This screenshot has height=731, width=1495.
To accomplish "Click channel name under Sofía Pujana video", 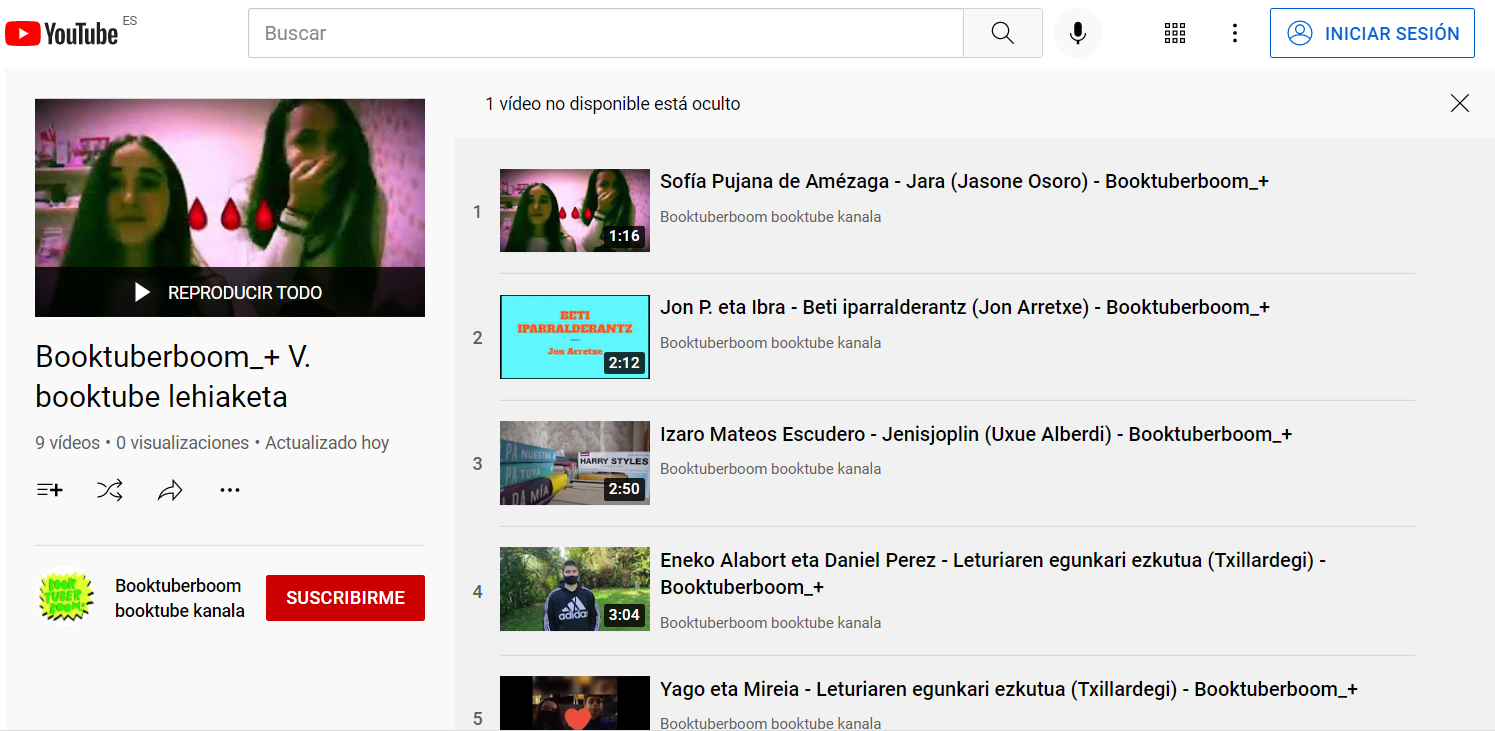I will click(x=770, y=217).
